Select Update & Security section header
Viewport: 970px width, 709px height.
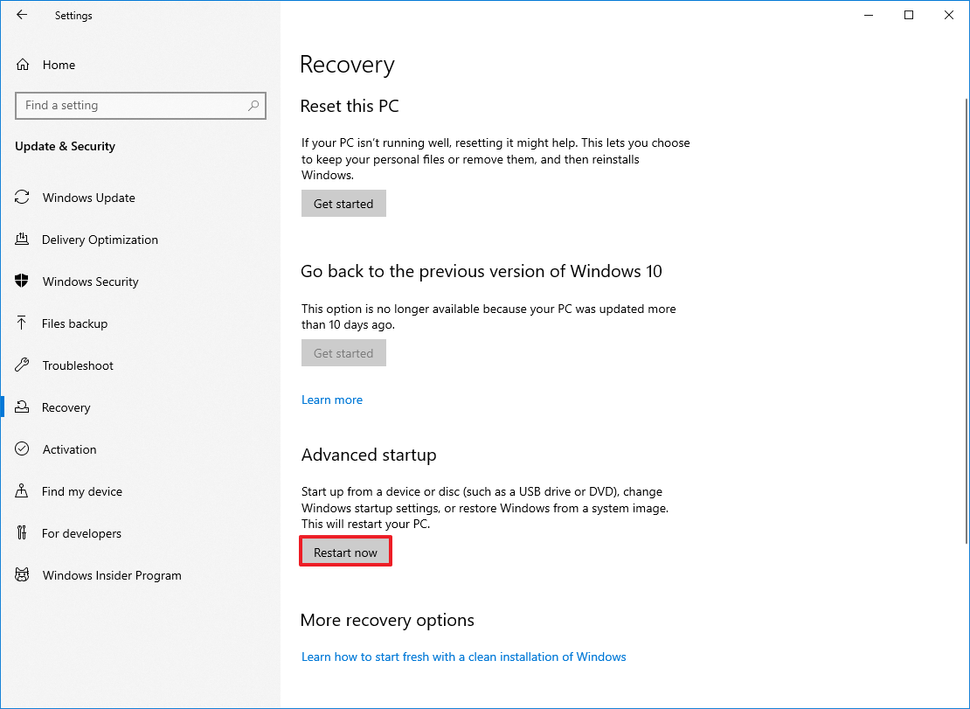pos(64,146)
